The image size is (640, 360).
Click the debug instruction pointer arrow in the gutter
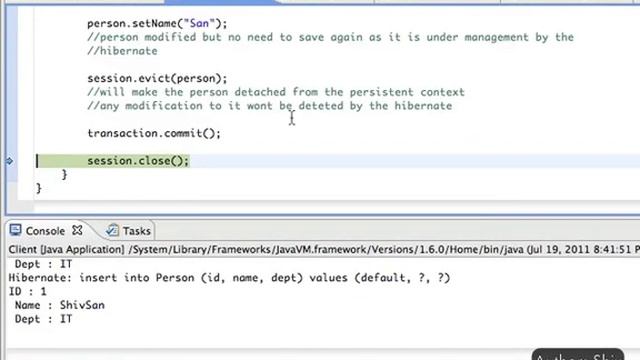pos(9,161)
